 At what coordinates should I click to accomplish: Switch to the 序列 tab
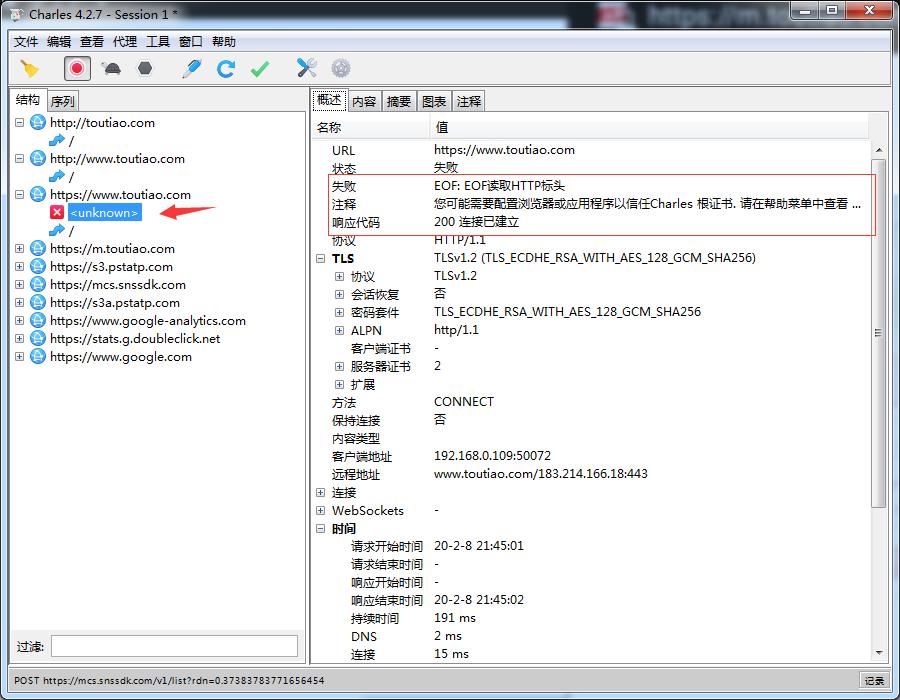point(62,100)
